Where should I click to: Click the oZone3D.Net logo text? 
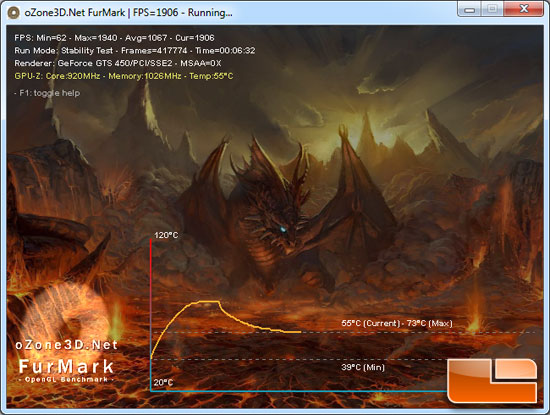(66, 345)
